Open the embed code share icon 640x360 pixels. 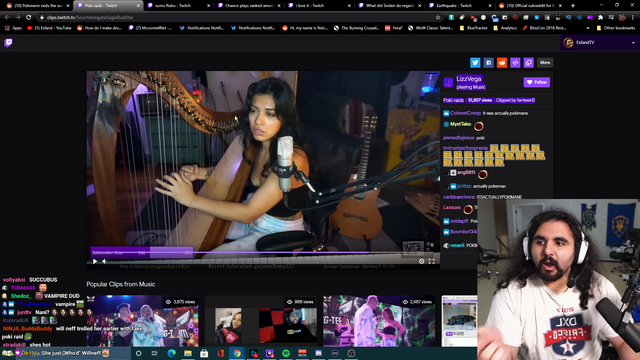(515, 62)
